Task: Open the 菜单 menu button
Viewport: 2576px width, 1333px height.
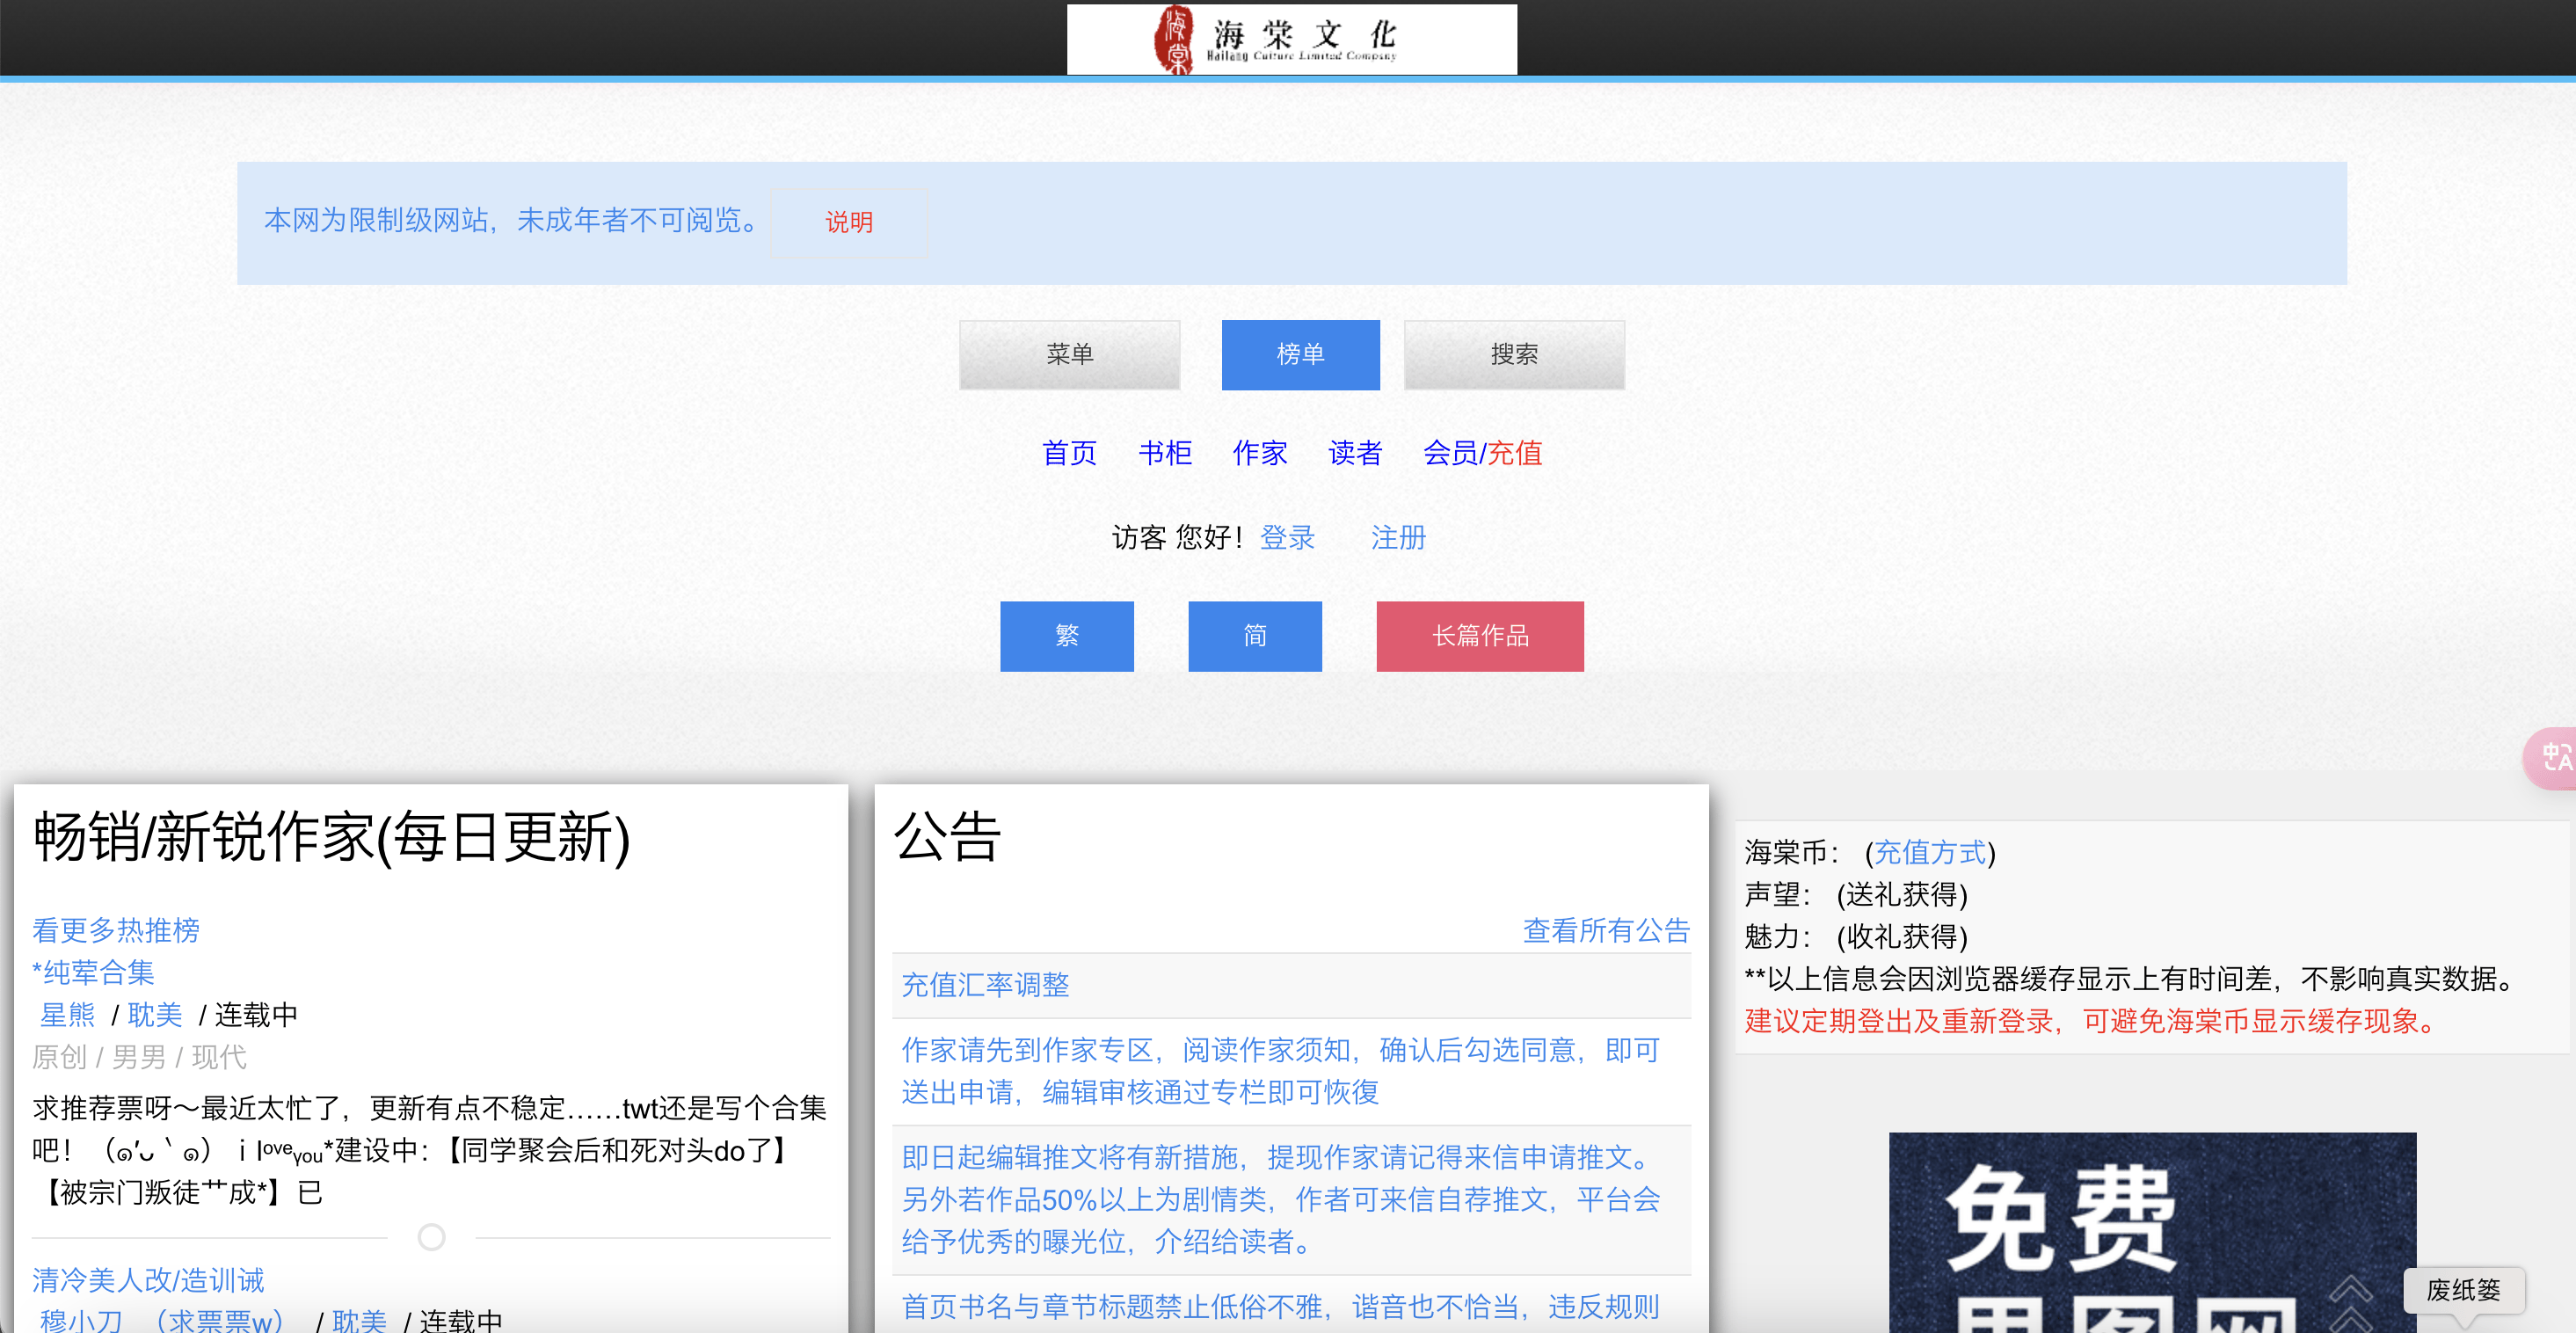Action: point(1068,354)
